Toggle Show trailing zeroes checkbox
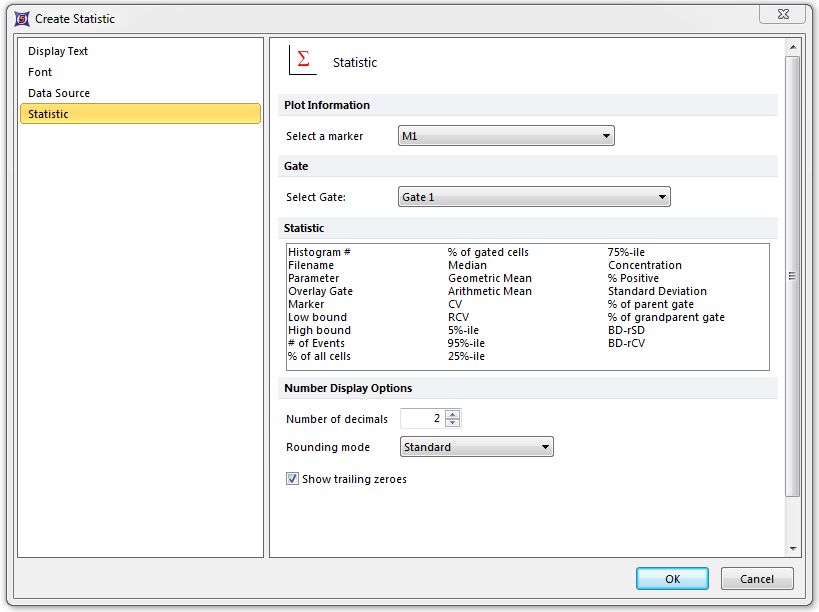Screen dimensions: 819x612 (293, 479)
